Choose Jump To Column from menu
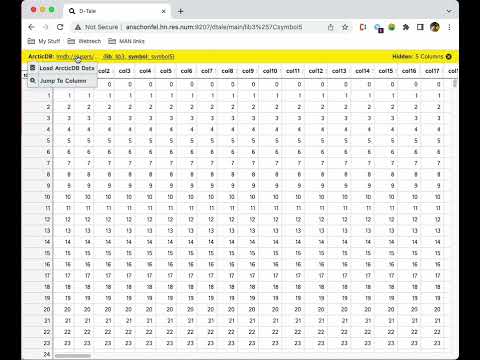This screenshot has width=480, height=360. tap(62, 81)
